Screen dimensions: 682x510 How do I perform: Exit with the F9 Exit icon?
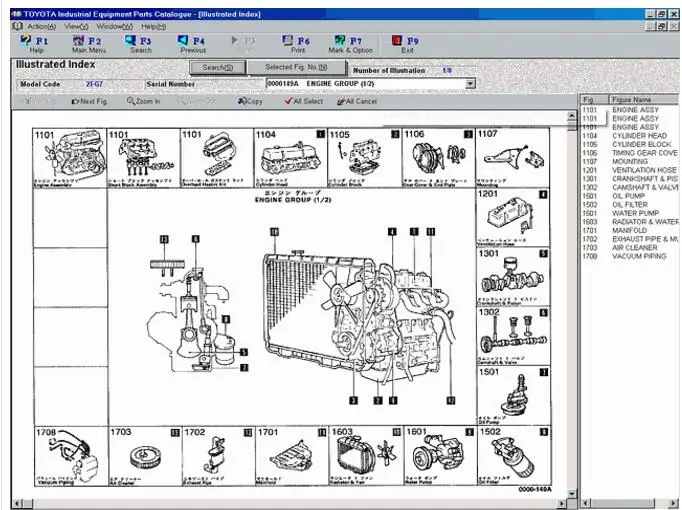tap(406, 44)
